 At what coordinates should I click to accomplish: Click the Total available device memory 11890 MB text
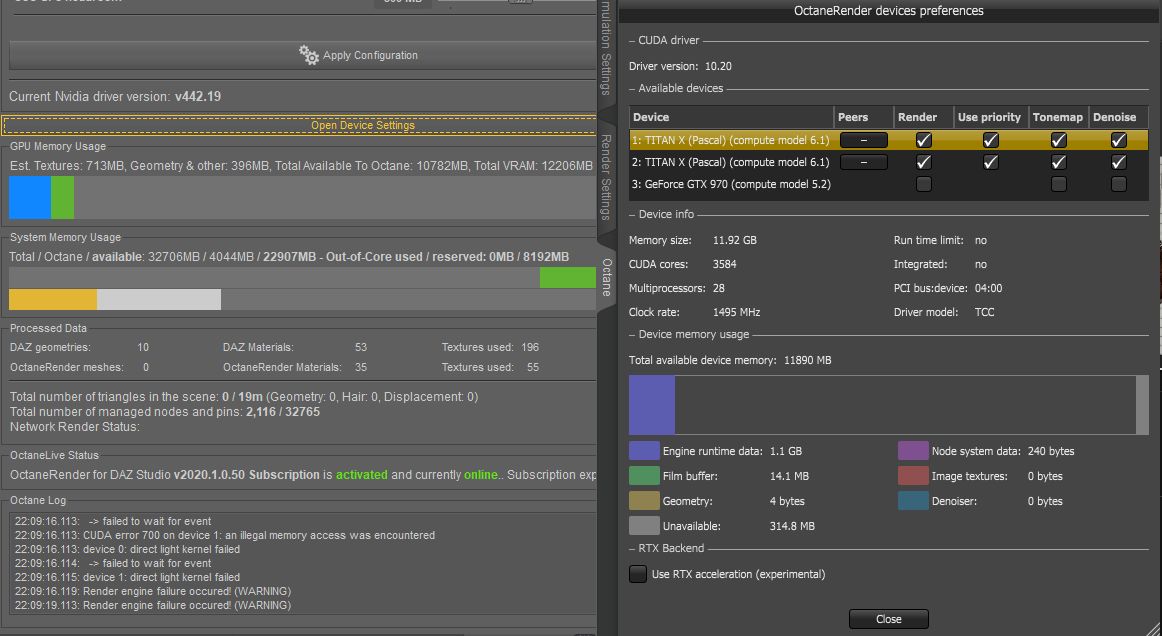point(730,360)
